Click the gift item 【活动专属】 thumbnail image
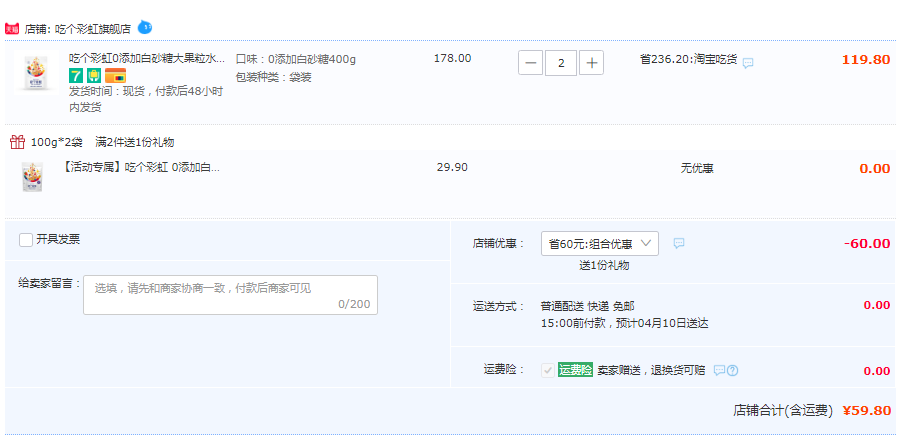The image size is (900, 437). pos(30,177)
